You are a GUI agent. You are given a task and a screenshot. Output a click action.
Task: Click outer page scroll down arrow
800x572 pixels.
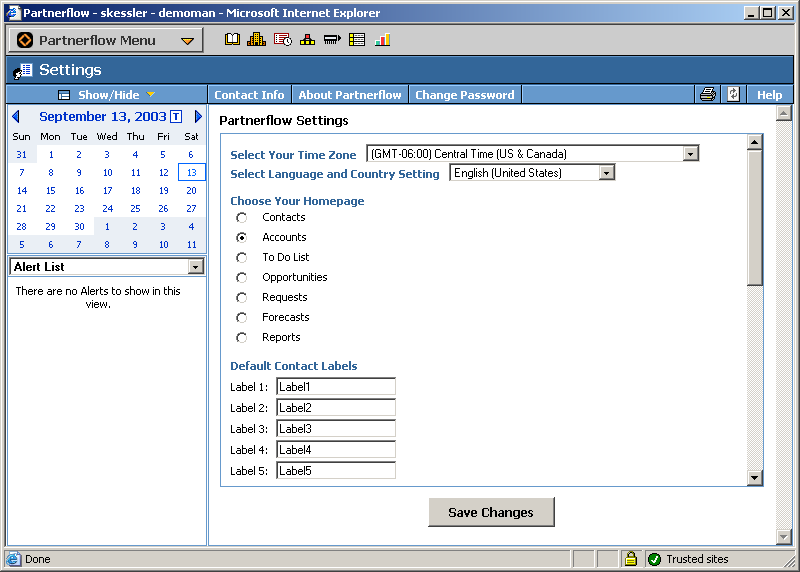tap(784, 536)
